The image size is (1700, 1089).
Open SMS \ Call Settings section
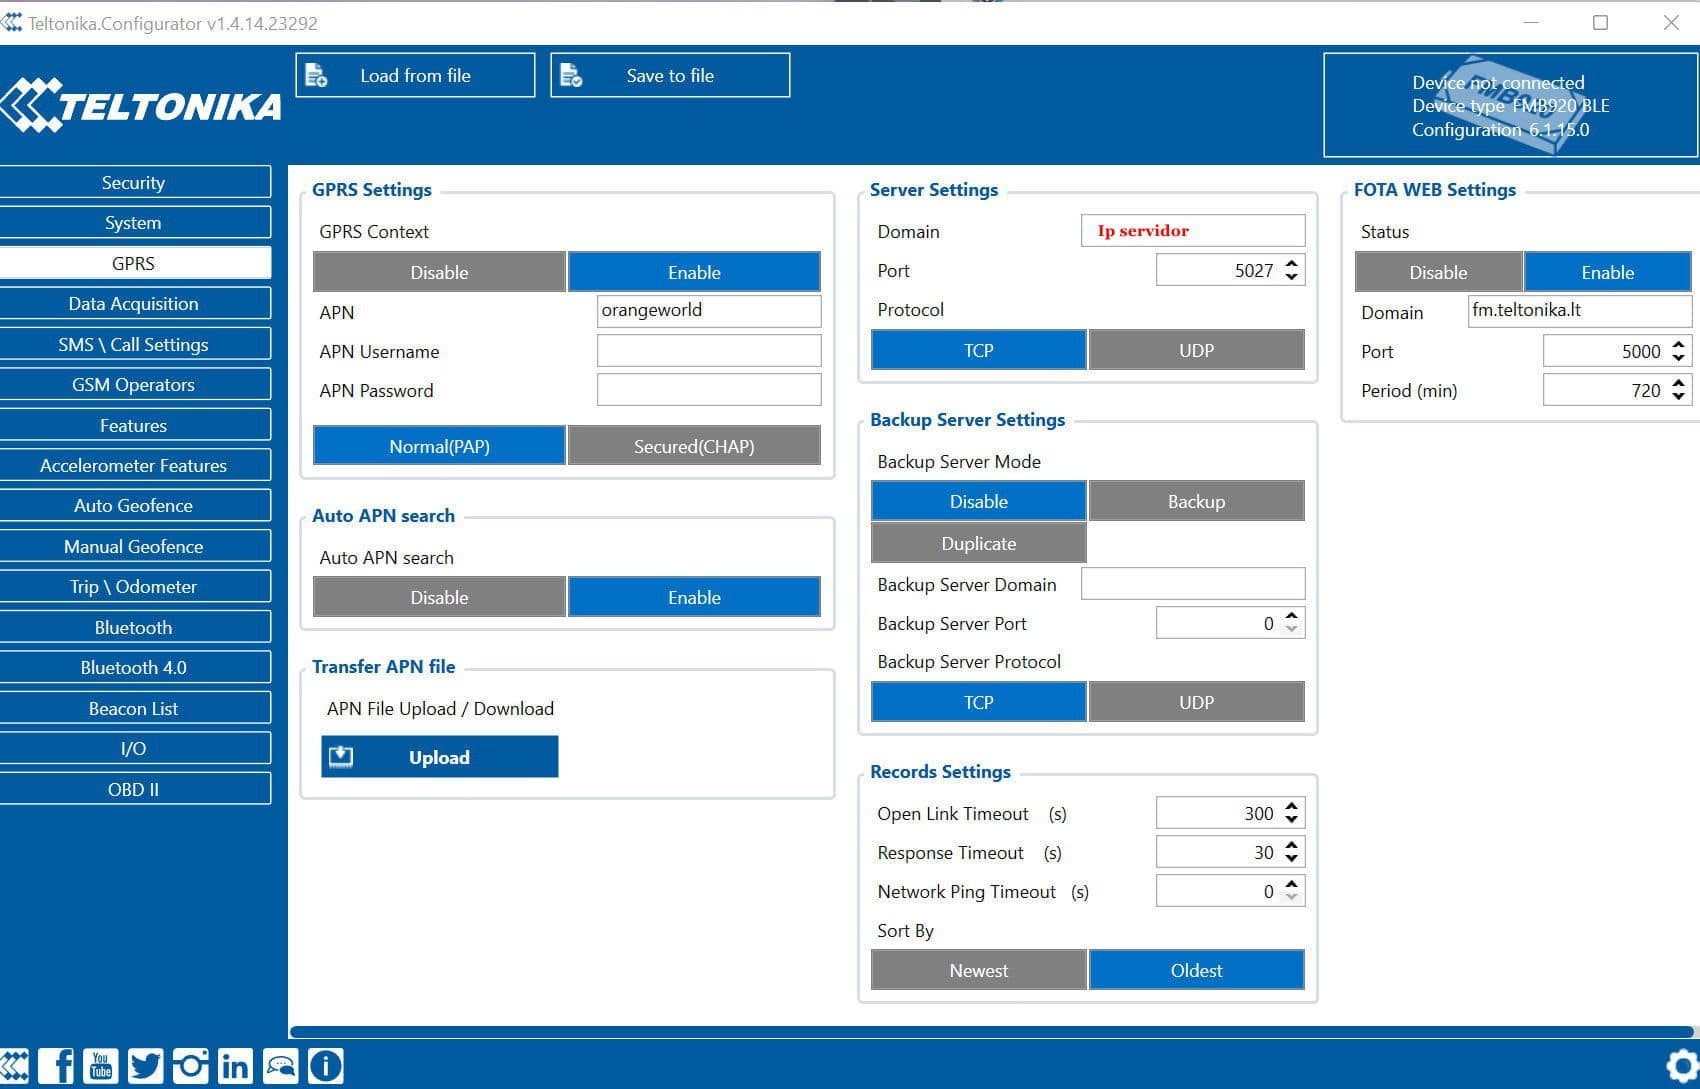pyautogui.click(x=134, y=344)
